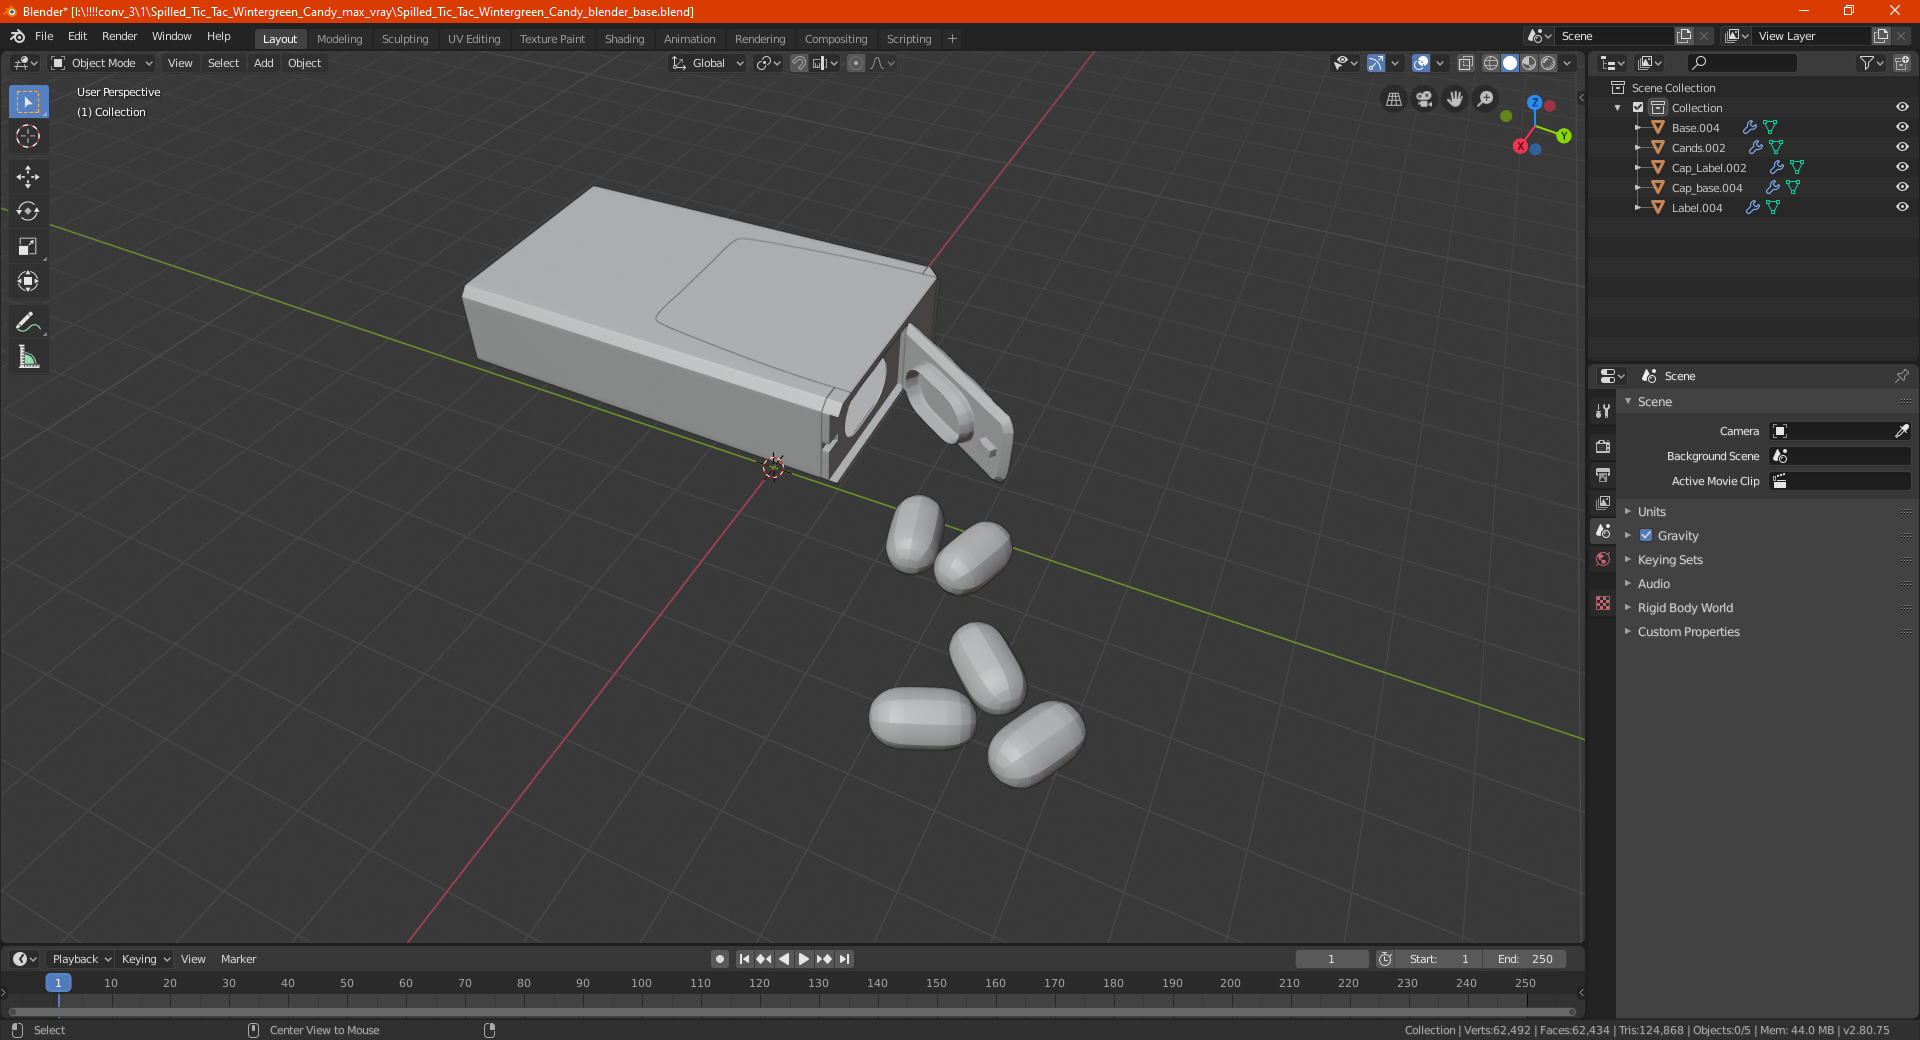
Task: Open the Global orientation dropdown
Action: pos(708,63)
